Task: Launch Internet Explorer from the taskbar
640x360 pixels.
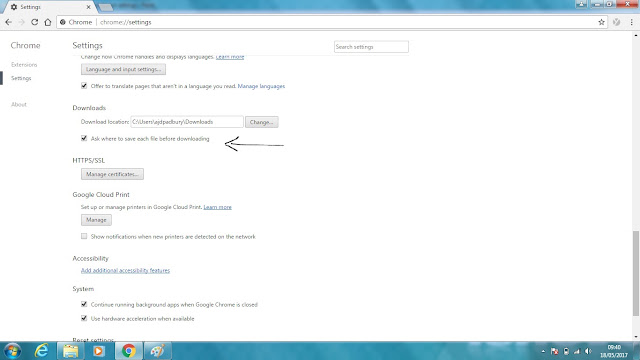Action: 42,351
